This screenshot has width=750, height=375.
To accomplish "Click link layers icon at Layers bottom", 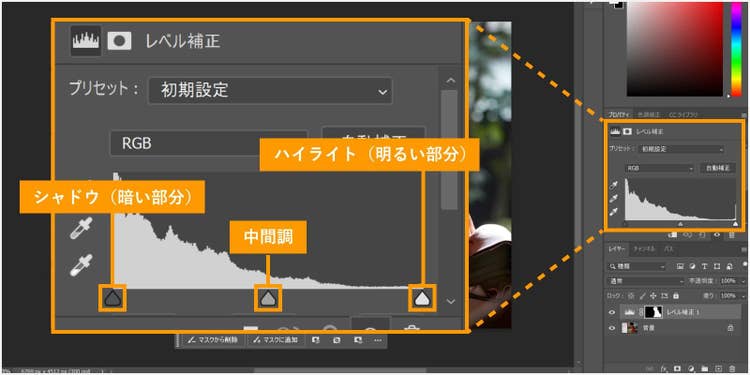I will coord(650,368).
